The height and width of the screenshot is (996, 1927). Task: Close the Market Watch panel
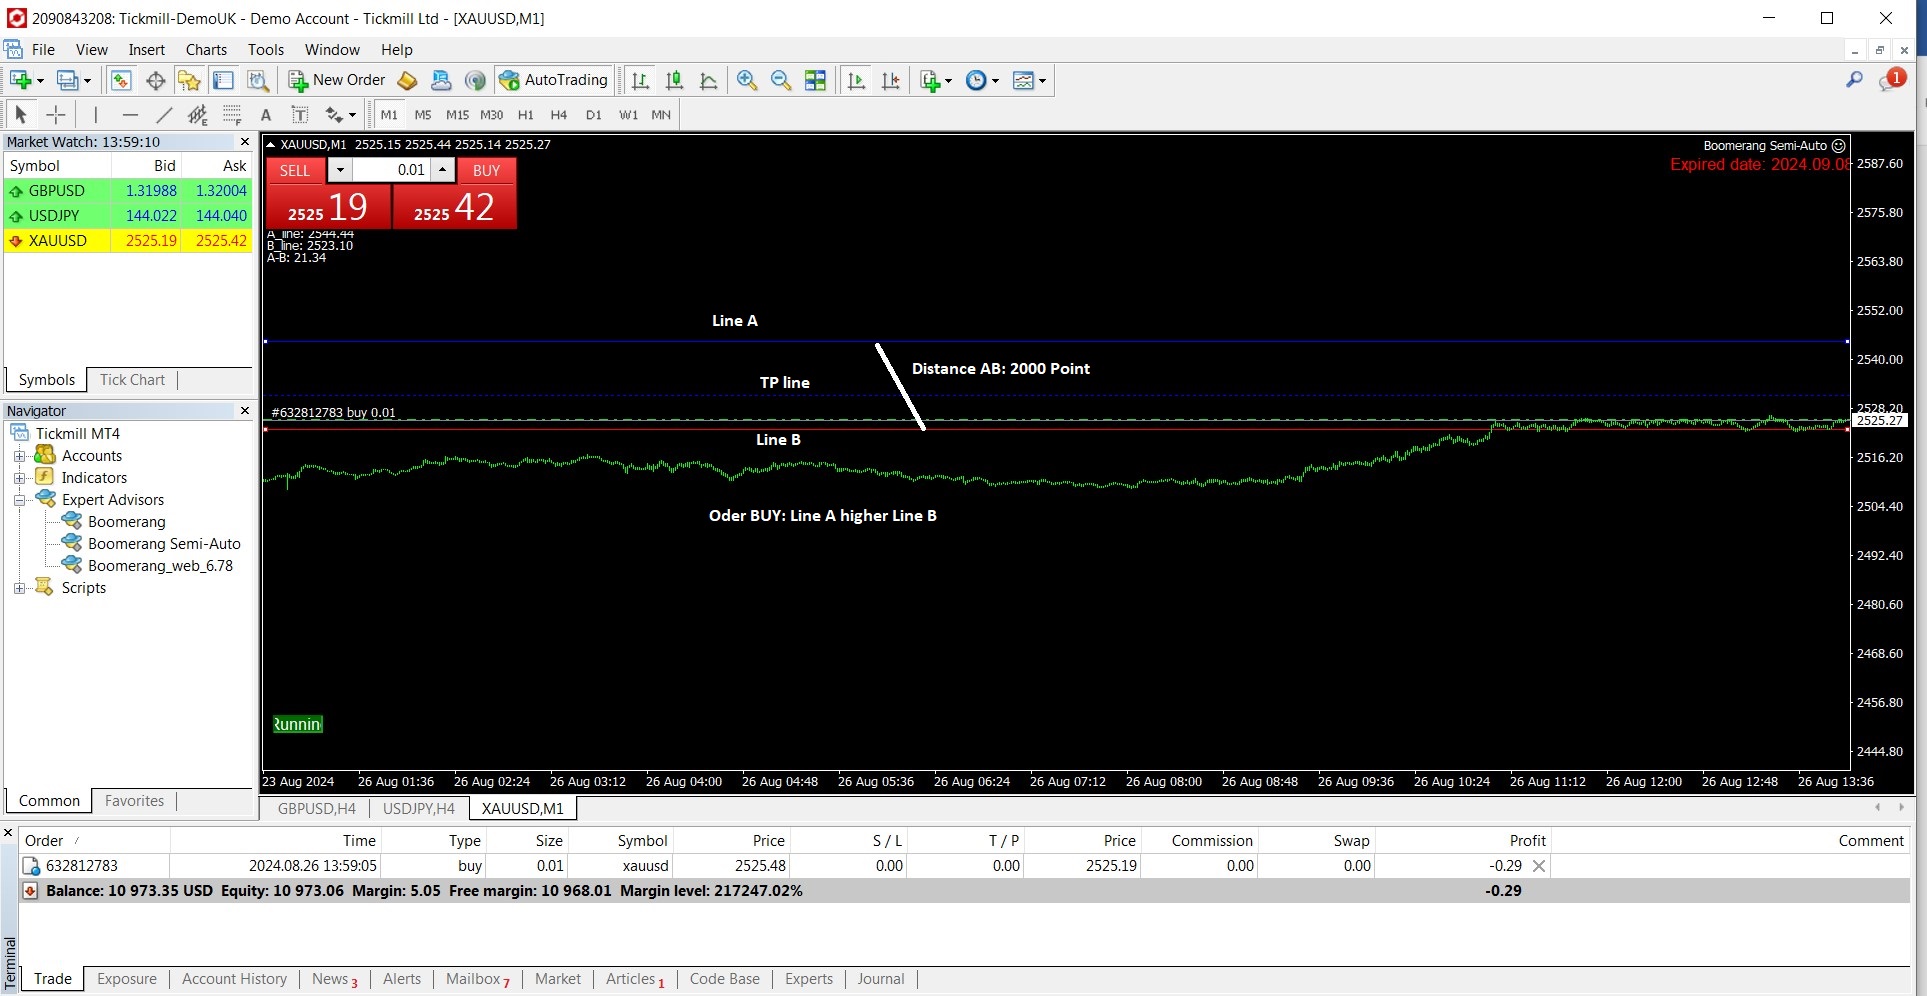[x=245, y=141]
